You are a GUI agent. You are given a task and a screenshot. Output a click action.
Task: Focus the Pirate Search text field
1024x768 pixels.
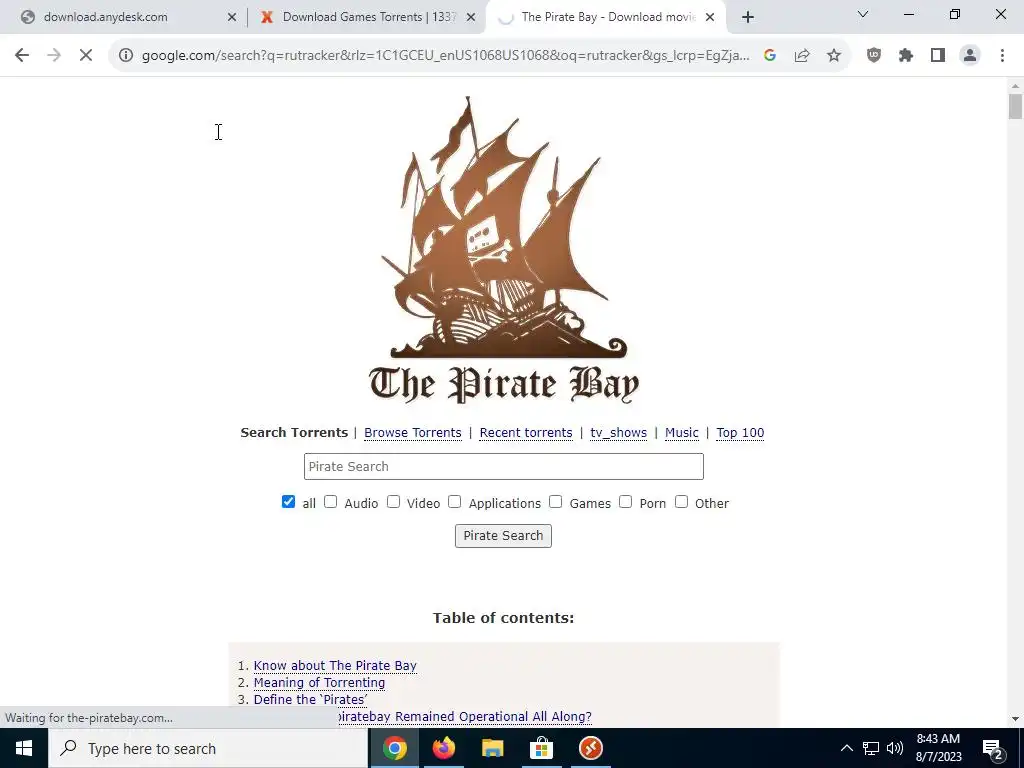504,466
